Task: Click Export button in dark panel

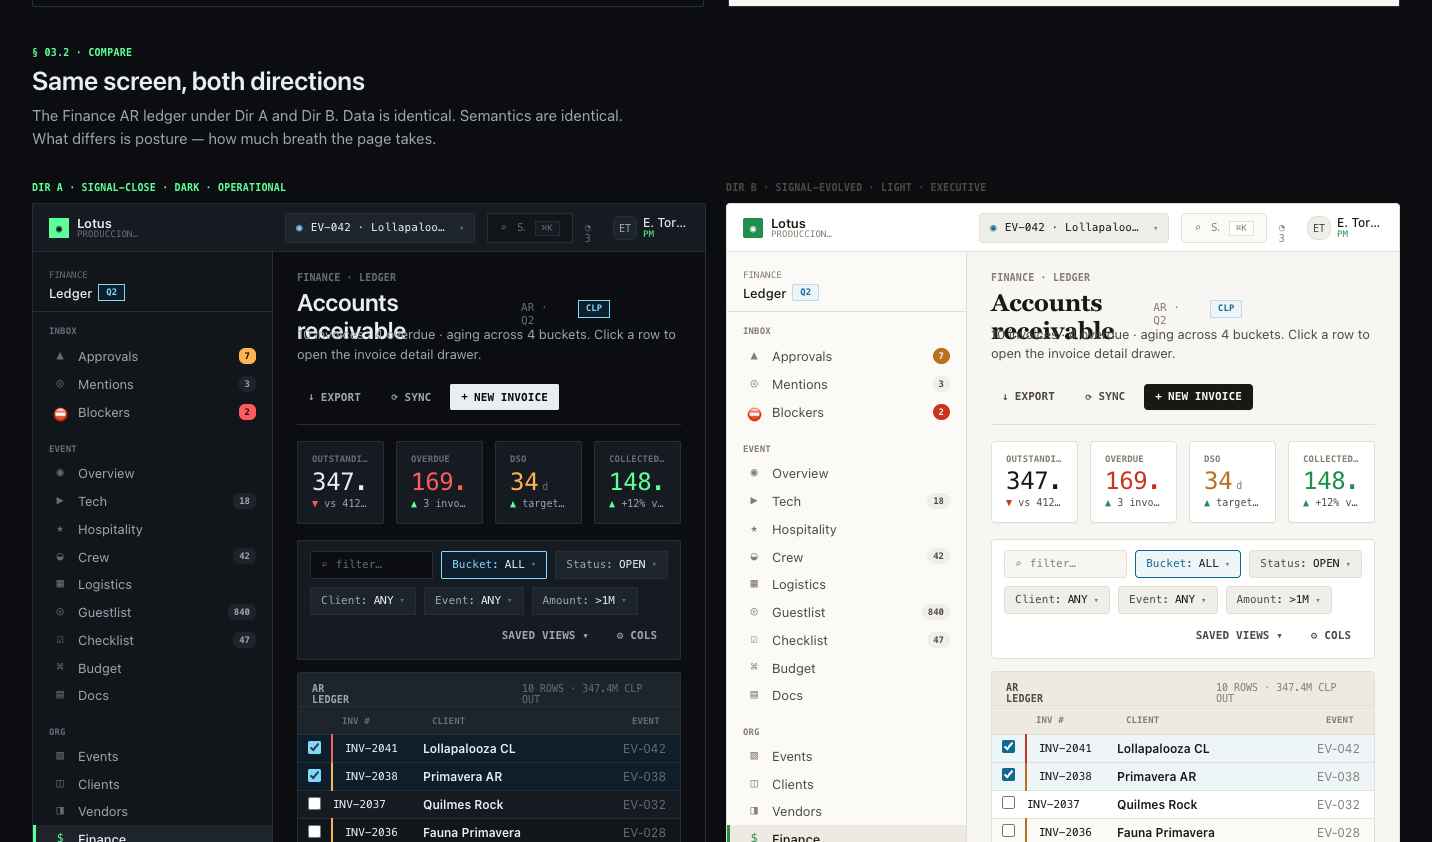Action: click(334, 397)
